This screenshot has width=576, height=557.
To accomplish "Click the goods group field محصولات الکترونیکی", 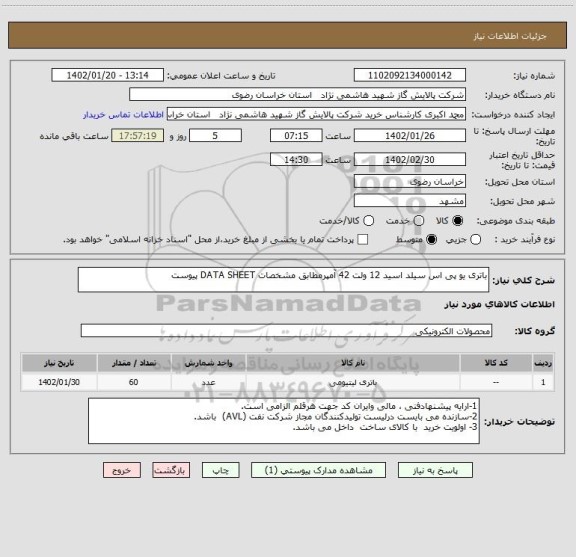I will coord(287,331).
